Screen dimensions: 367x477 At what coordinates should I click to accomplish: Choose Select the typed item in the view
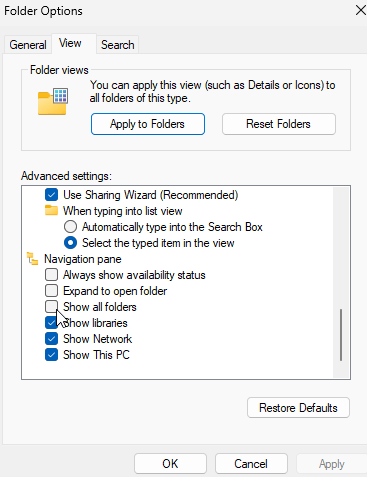(70, 243)
